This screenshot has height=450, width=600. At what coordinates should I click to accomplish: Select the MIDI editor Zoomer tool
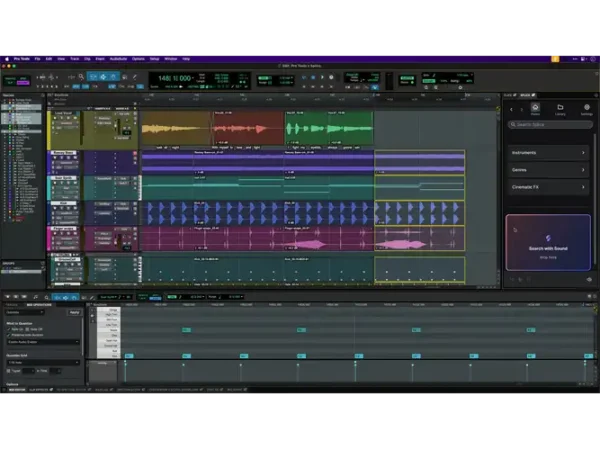(47, 297)
